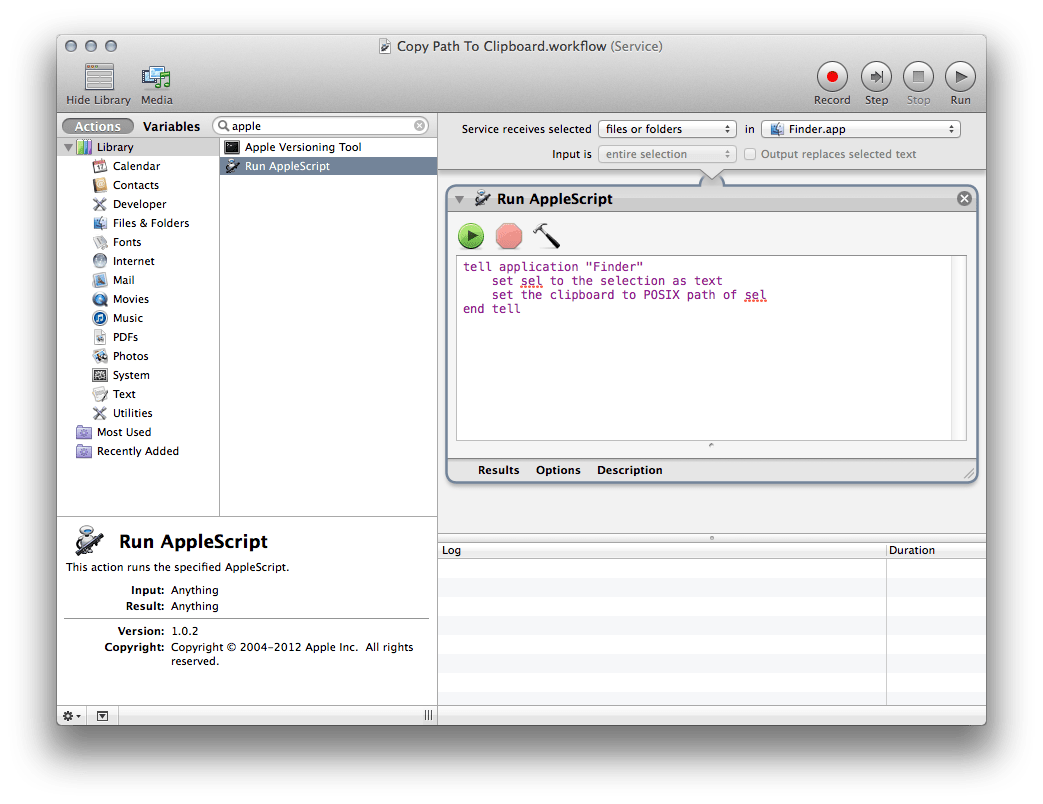Viewport: 1043px width, 804px height.
Task: Click the Step workflow button
Action: click(x=876, y=77)
